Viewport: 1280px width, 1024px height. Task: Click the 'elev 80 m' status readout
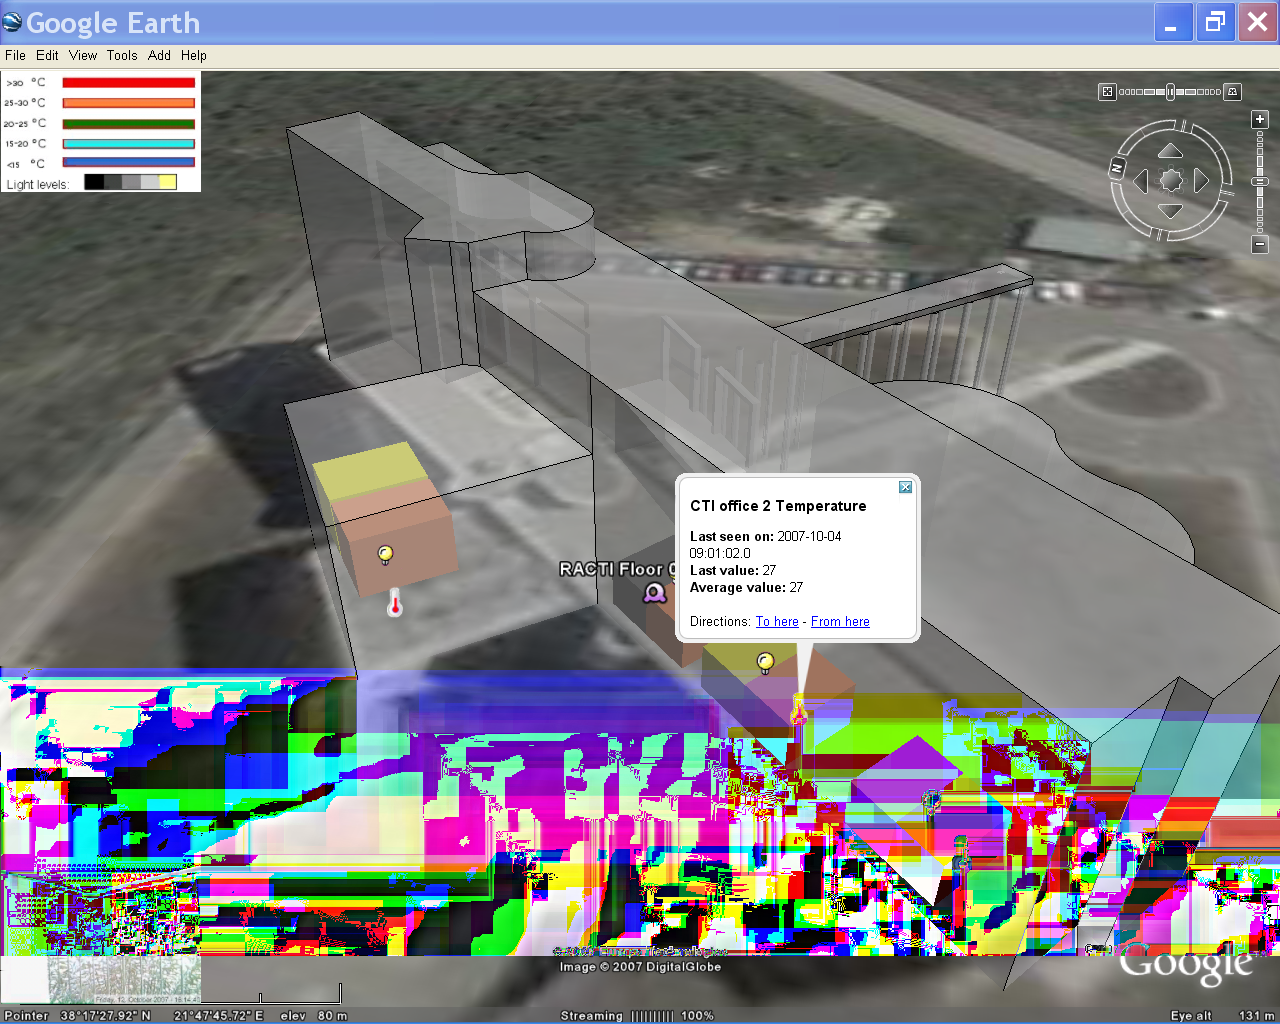point(314,1016)
